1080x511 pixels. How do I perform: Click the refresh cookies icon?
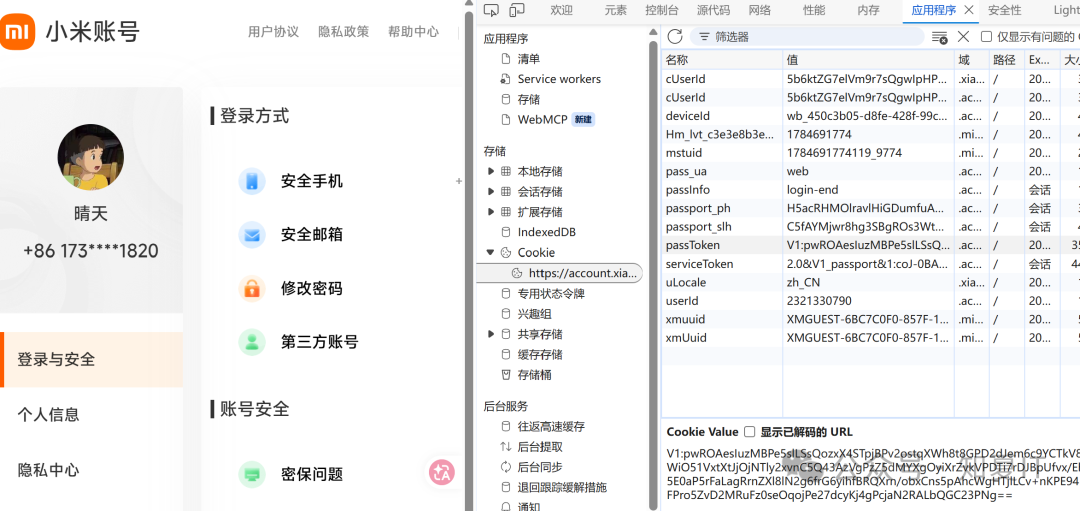pyautogui.click(x=675, y=36)
